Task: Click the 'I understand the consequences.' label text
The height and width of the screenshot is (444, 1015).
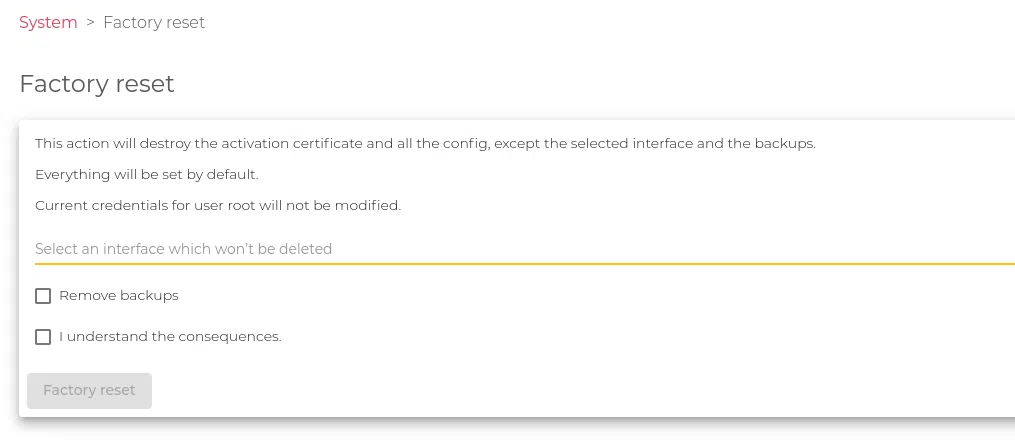Action: [x=170, y=337]
